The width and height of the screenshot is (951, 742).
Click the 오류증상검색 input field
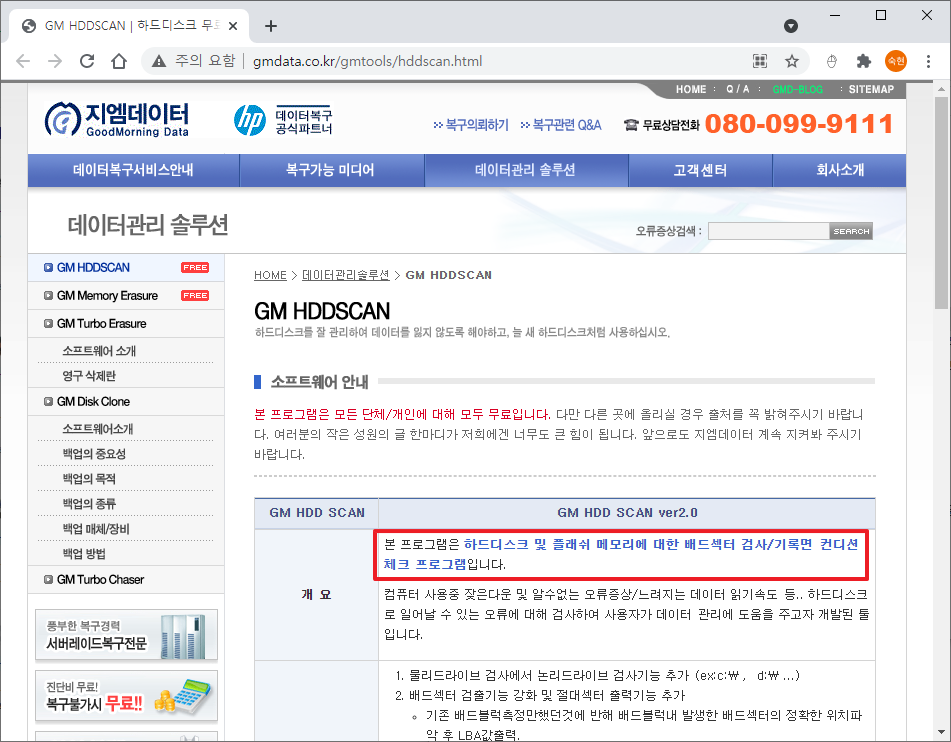(768, 231)
